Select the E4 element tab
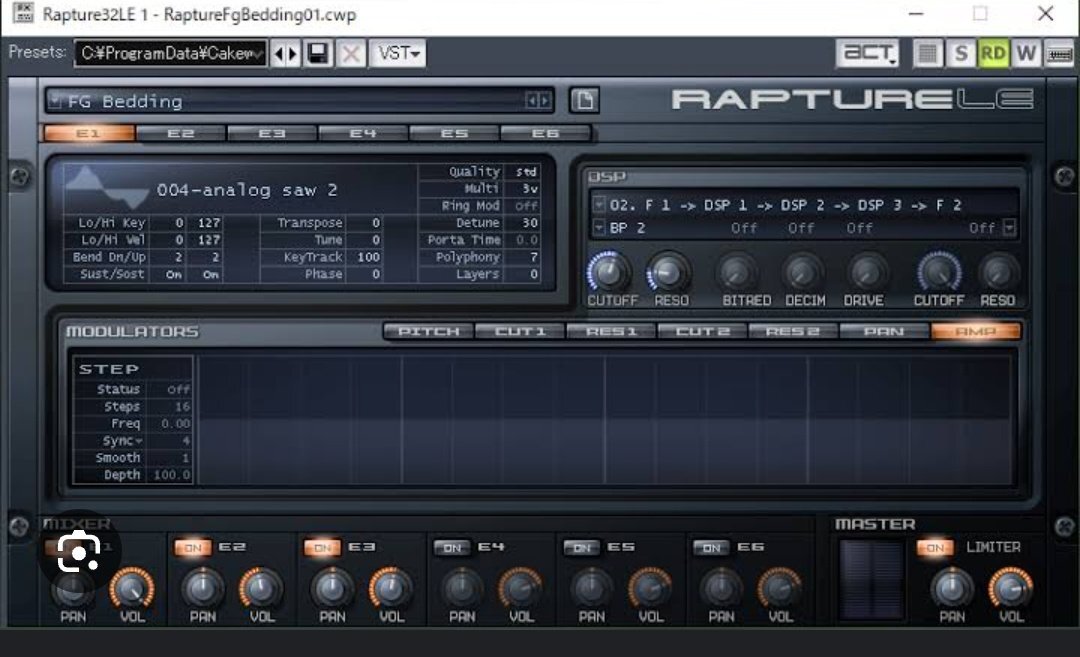Viewport: 1080px width, 657px height. point(363,133)
